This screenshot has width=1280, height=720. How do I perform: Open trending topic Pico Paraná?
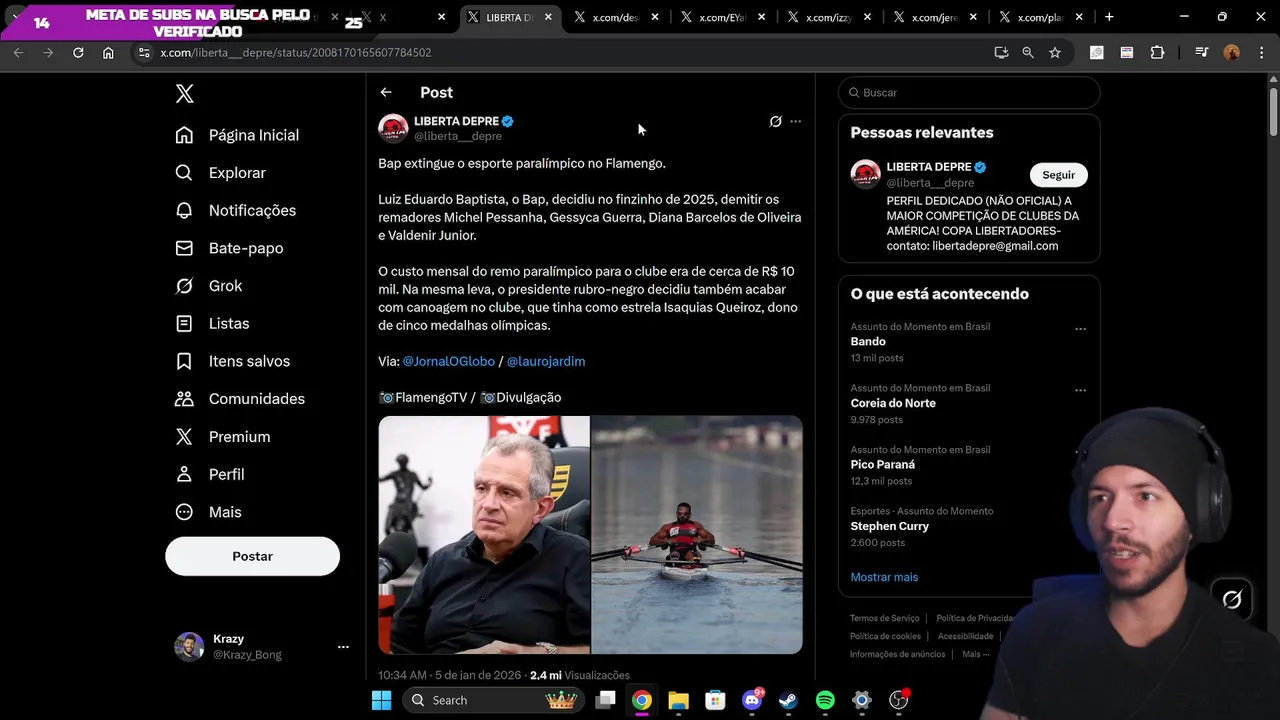(x=882, y=465)
